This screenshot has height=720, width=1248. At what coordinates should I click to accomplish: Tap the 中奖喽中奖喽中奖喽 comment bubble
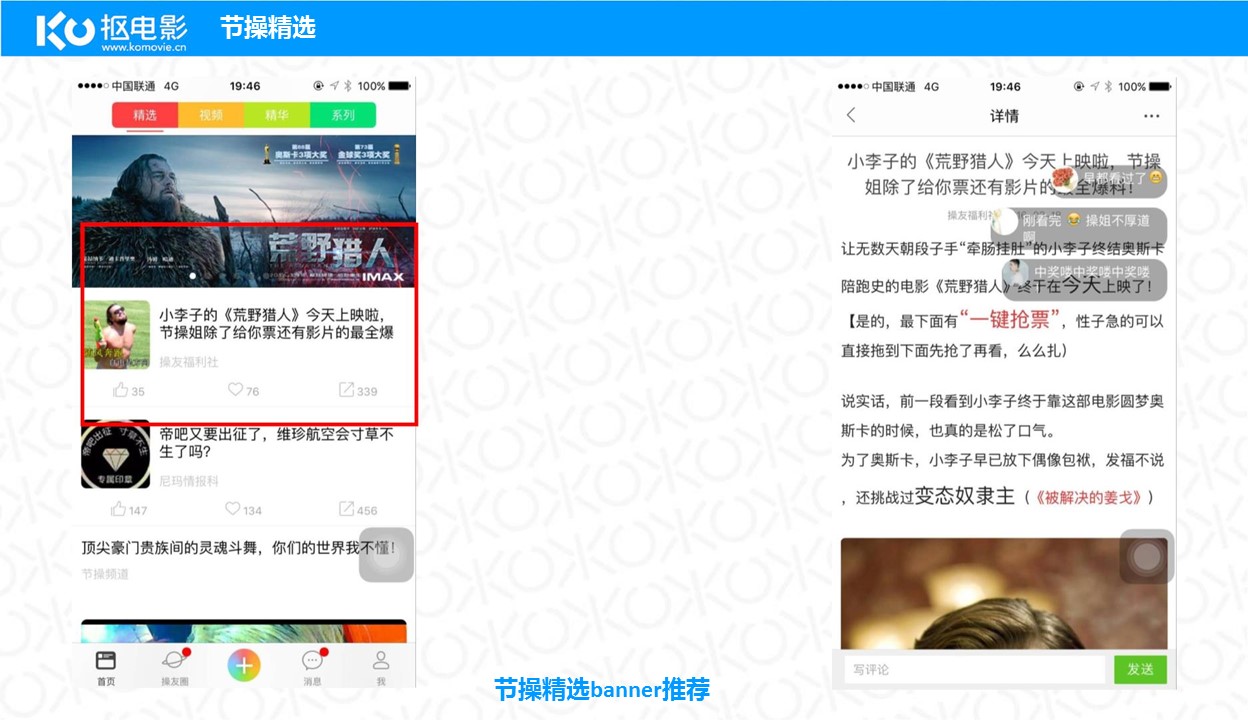tap(1084, 279)
